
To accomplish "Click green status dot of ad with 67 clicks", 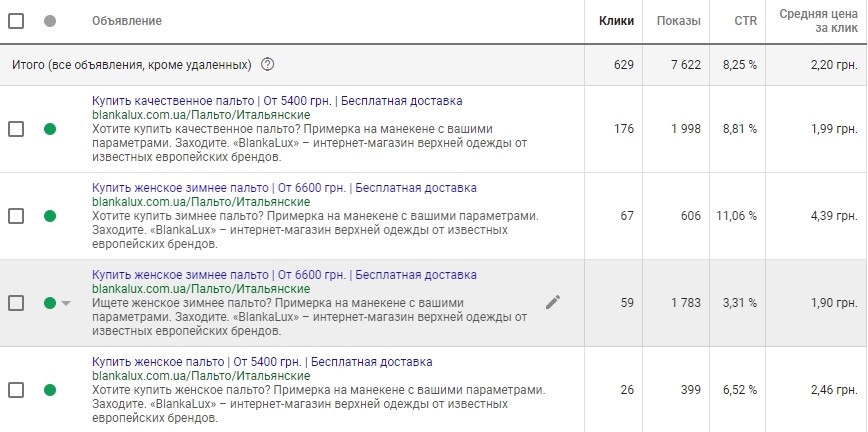I will pos(50,216).
